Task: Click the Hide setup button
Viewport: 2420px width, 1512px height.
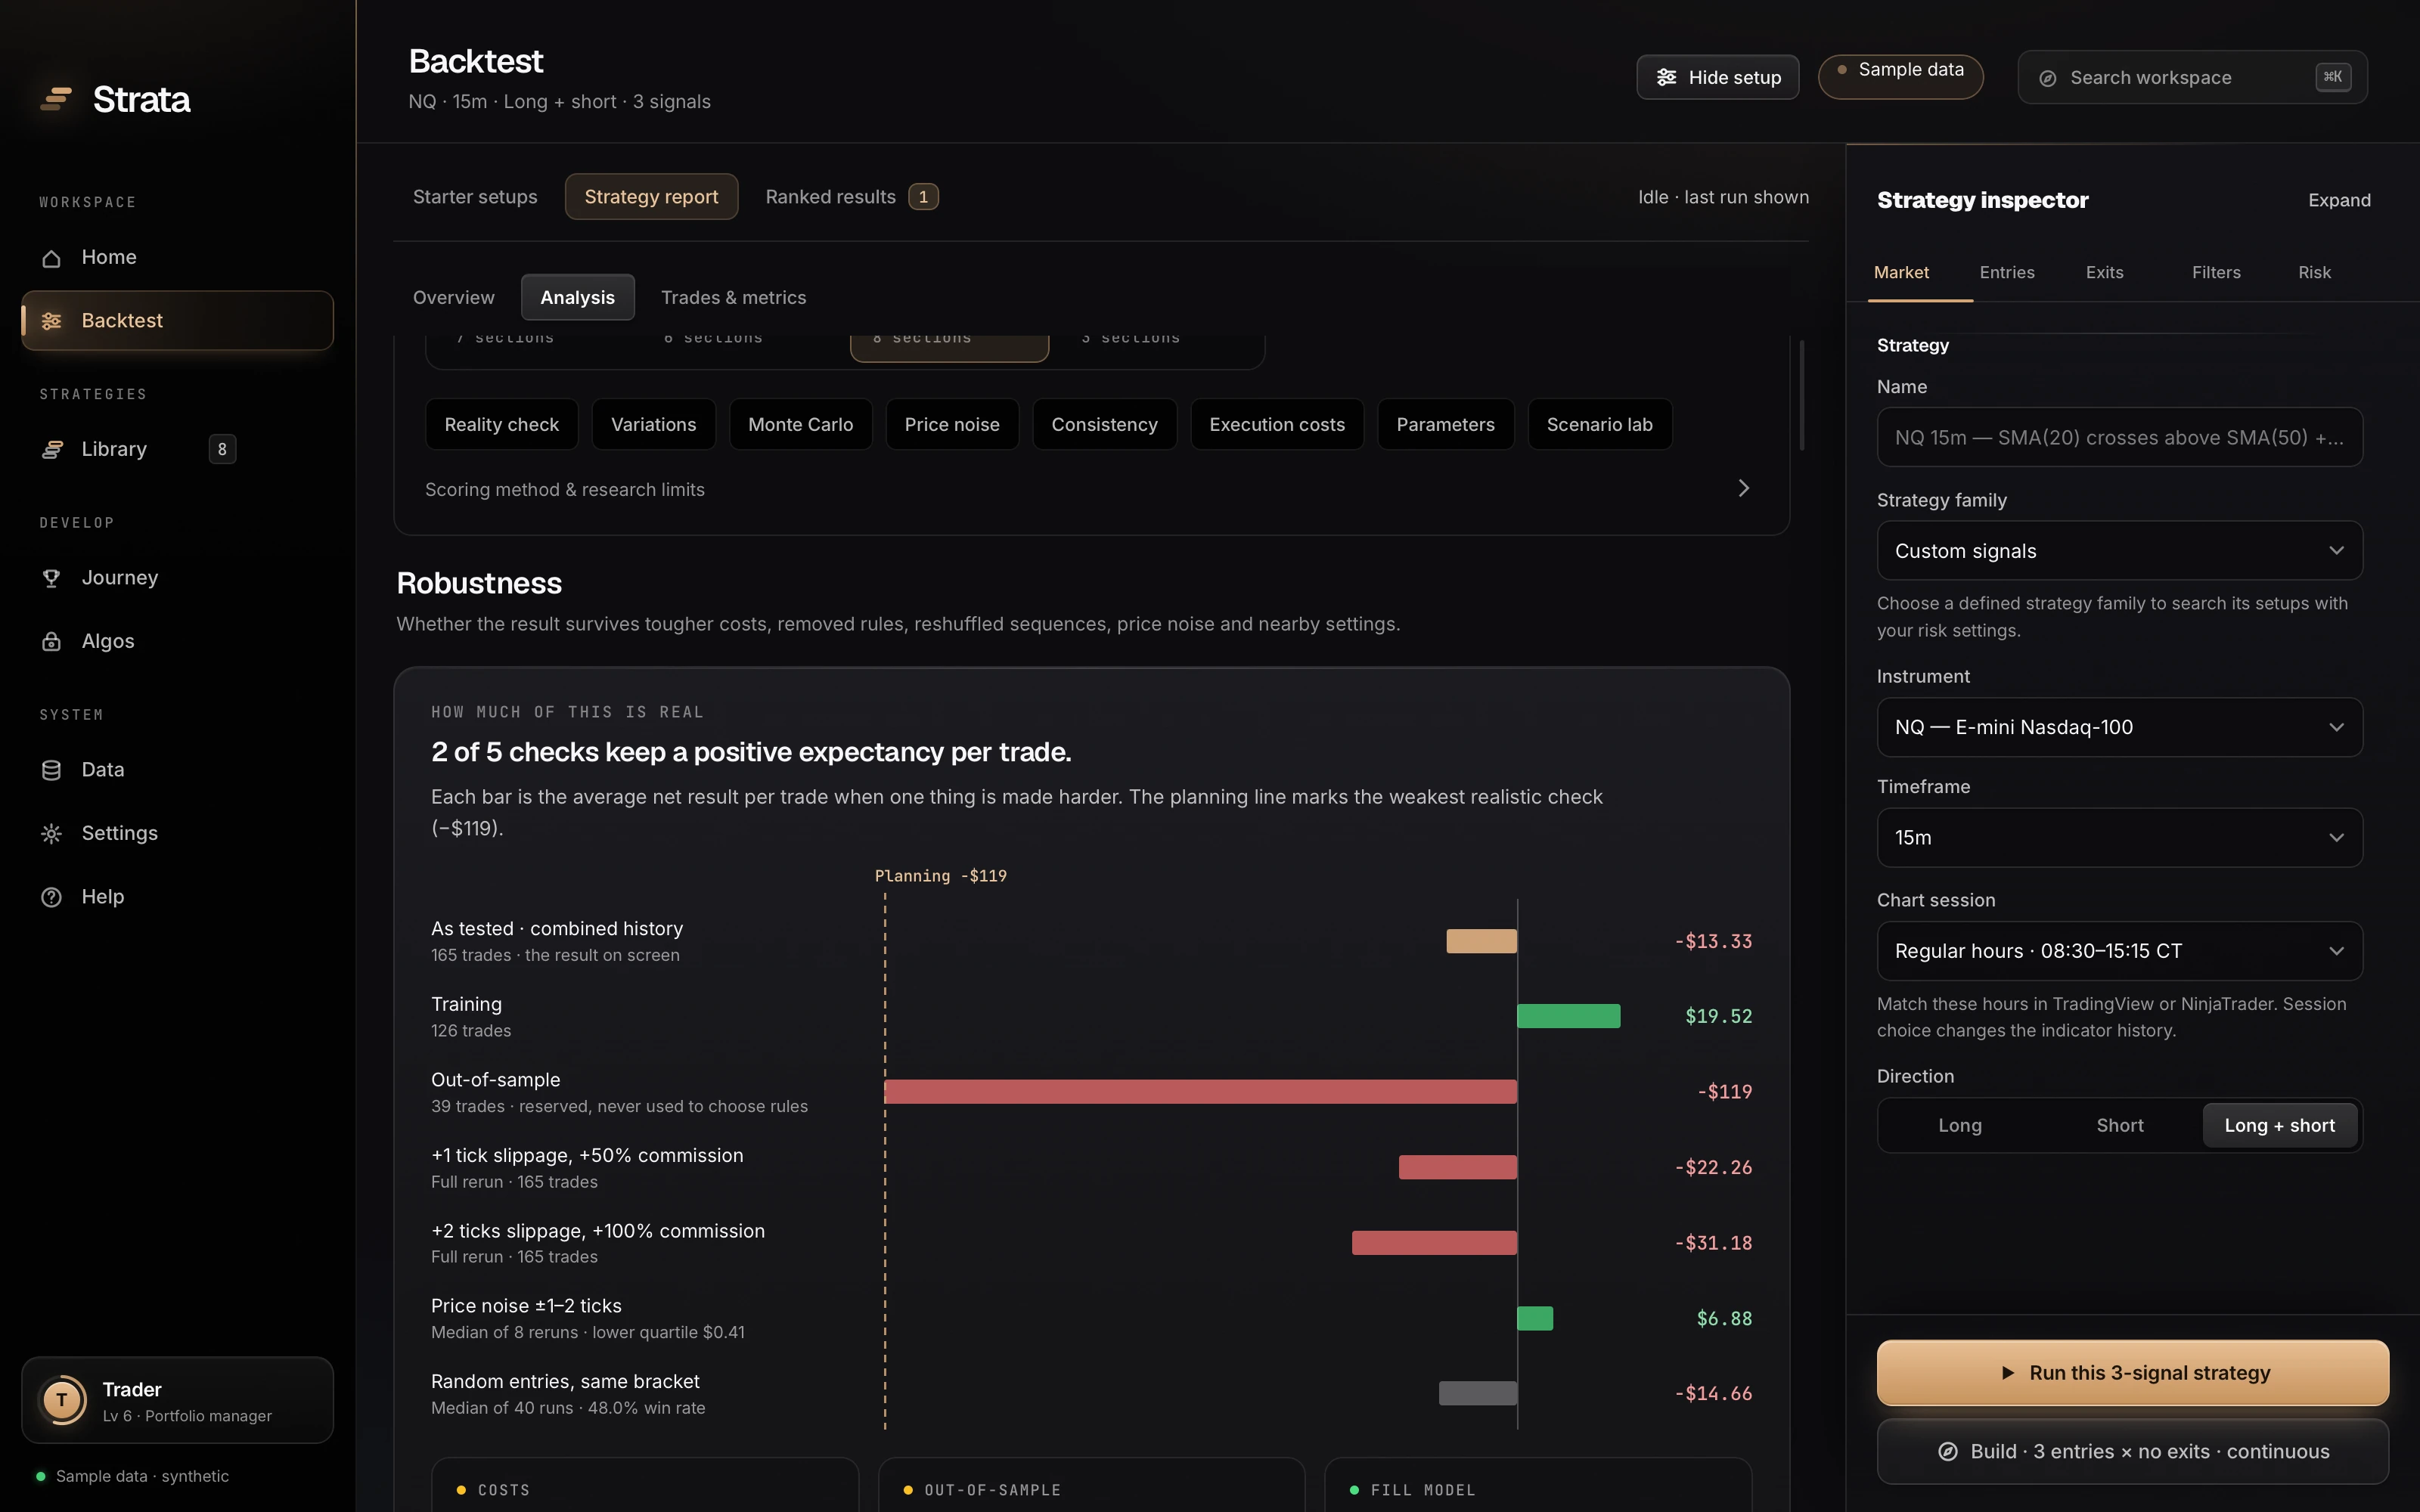Action: tap(1718, 77)
